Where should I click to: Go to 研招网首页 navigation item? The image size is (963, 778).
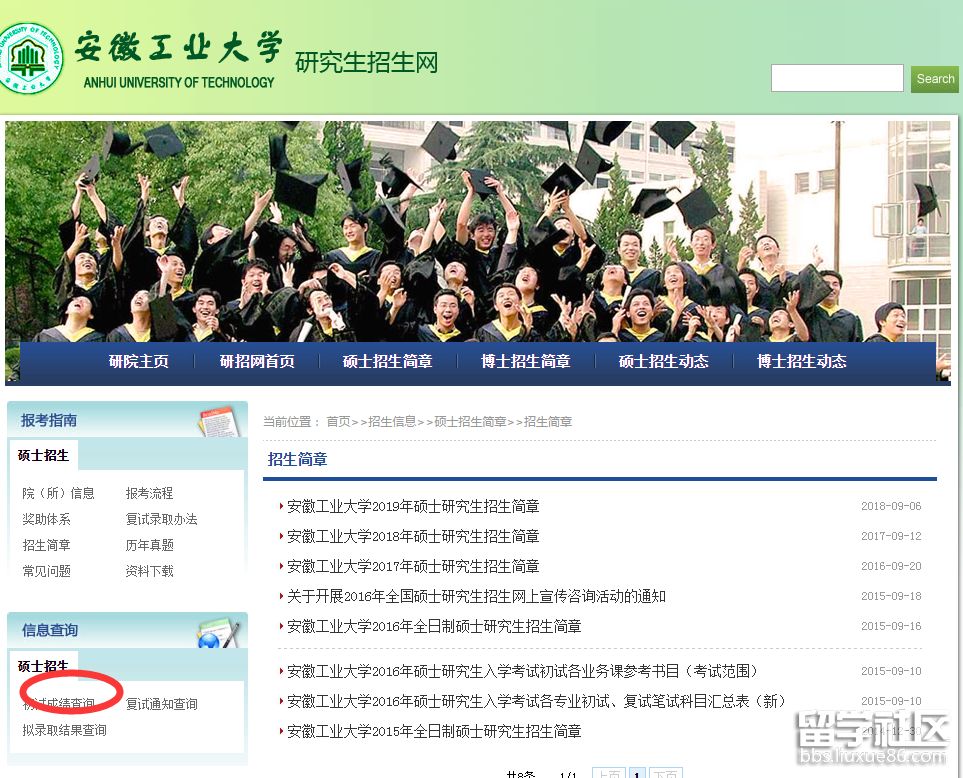[x=257, y=362]
